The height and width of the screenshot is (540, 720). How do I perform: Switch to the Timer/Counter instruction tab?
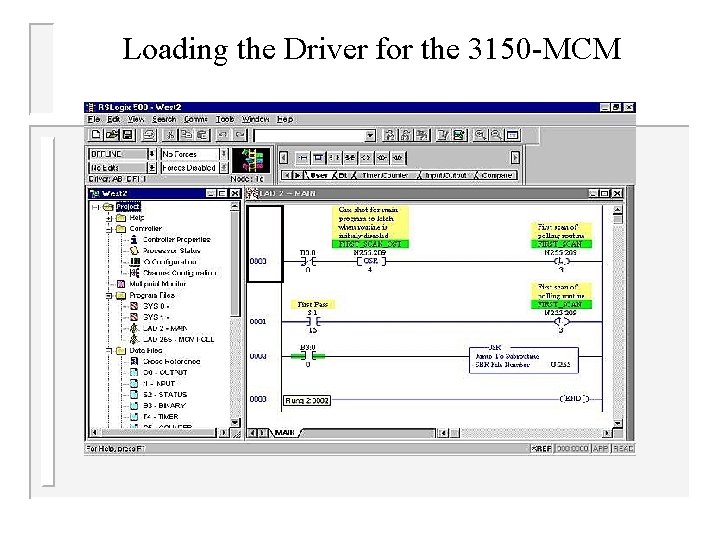pyautogui.click(x=385, y=175)
